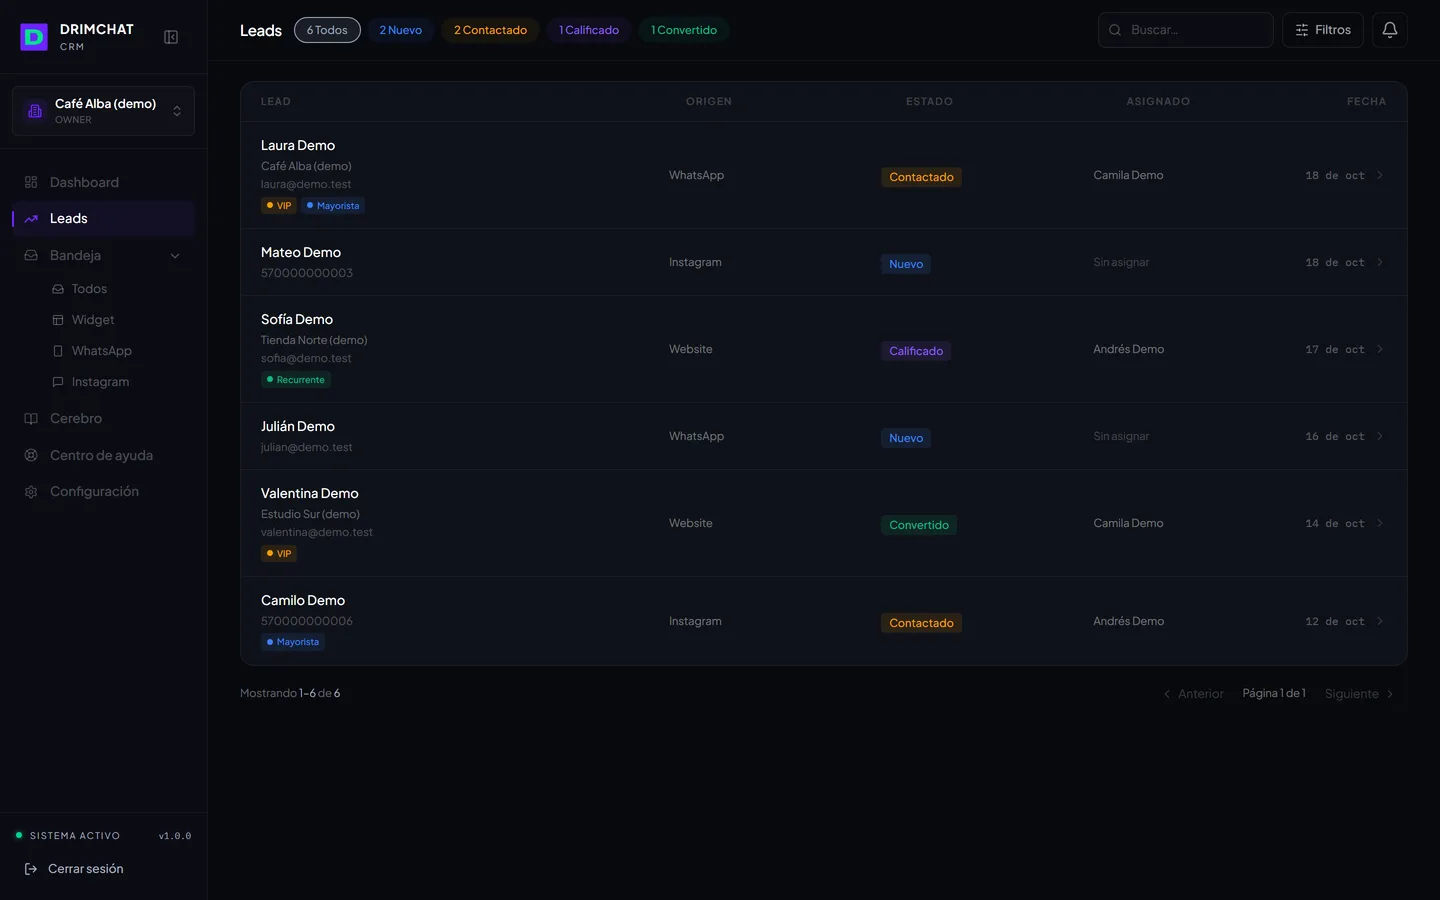Click the magnifier icon in search box
This screenshot has width=1440, height=900.
[1115, 30]
